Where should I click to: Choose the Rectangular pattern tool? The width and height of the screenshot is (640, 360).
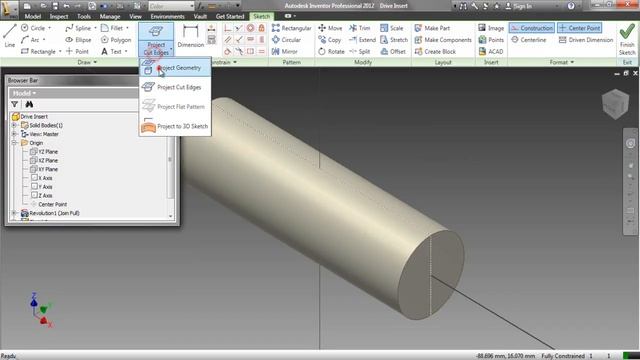291,28
